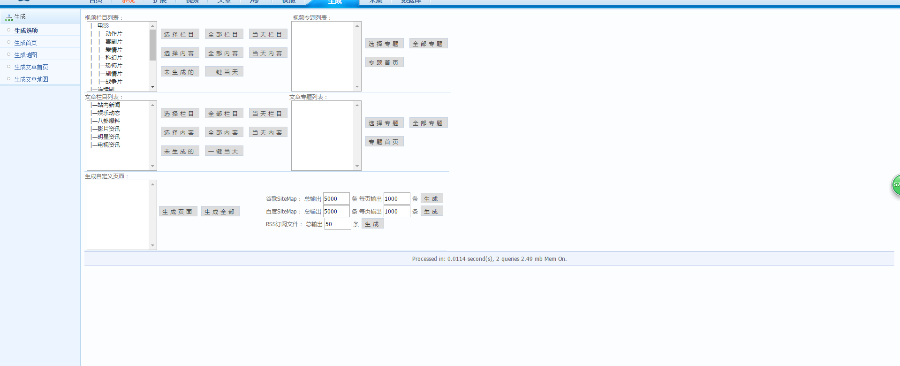Screen dimensions: 900x366
Task: Click up arrow of custom page list scrollbar
Action: click(153, 184)
